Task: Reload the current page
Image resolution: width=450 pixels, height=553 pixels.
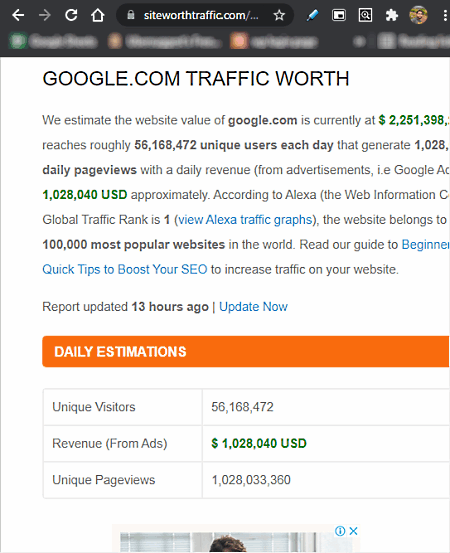Action: point(71,15)
